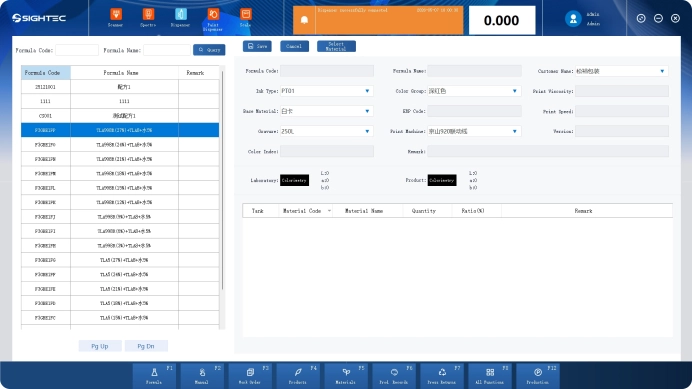
Task: Focus the Formula Name search field
Action: point(167,50)
